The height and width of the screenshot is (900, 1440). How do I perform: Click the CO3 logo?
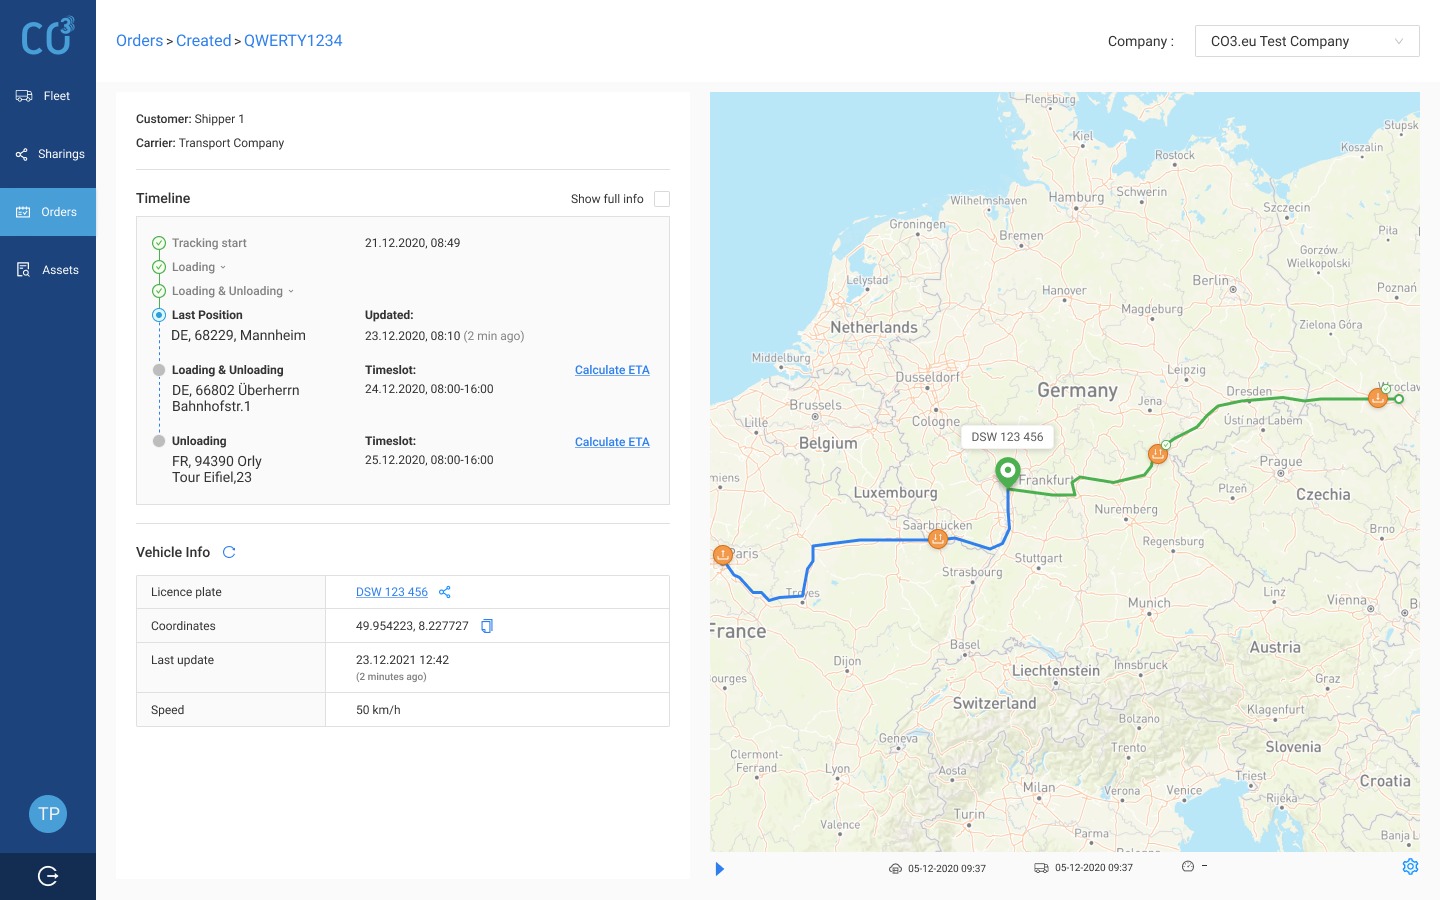[x=48, y=36]
